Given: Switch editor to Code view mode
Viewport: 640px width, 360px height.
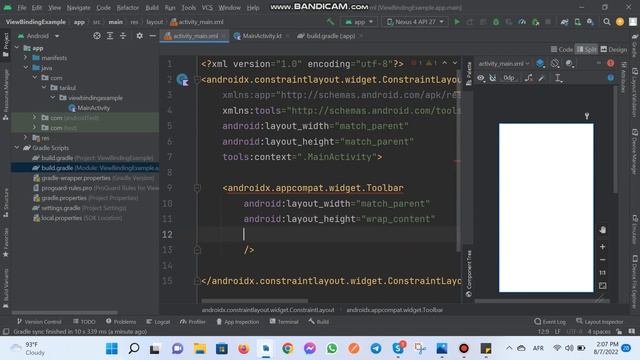Looking at the screenshot, I should (562, 49).
